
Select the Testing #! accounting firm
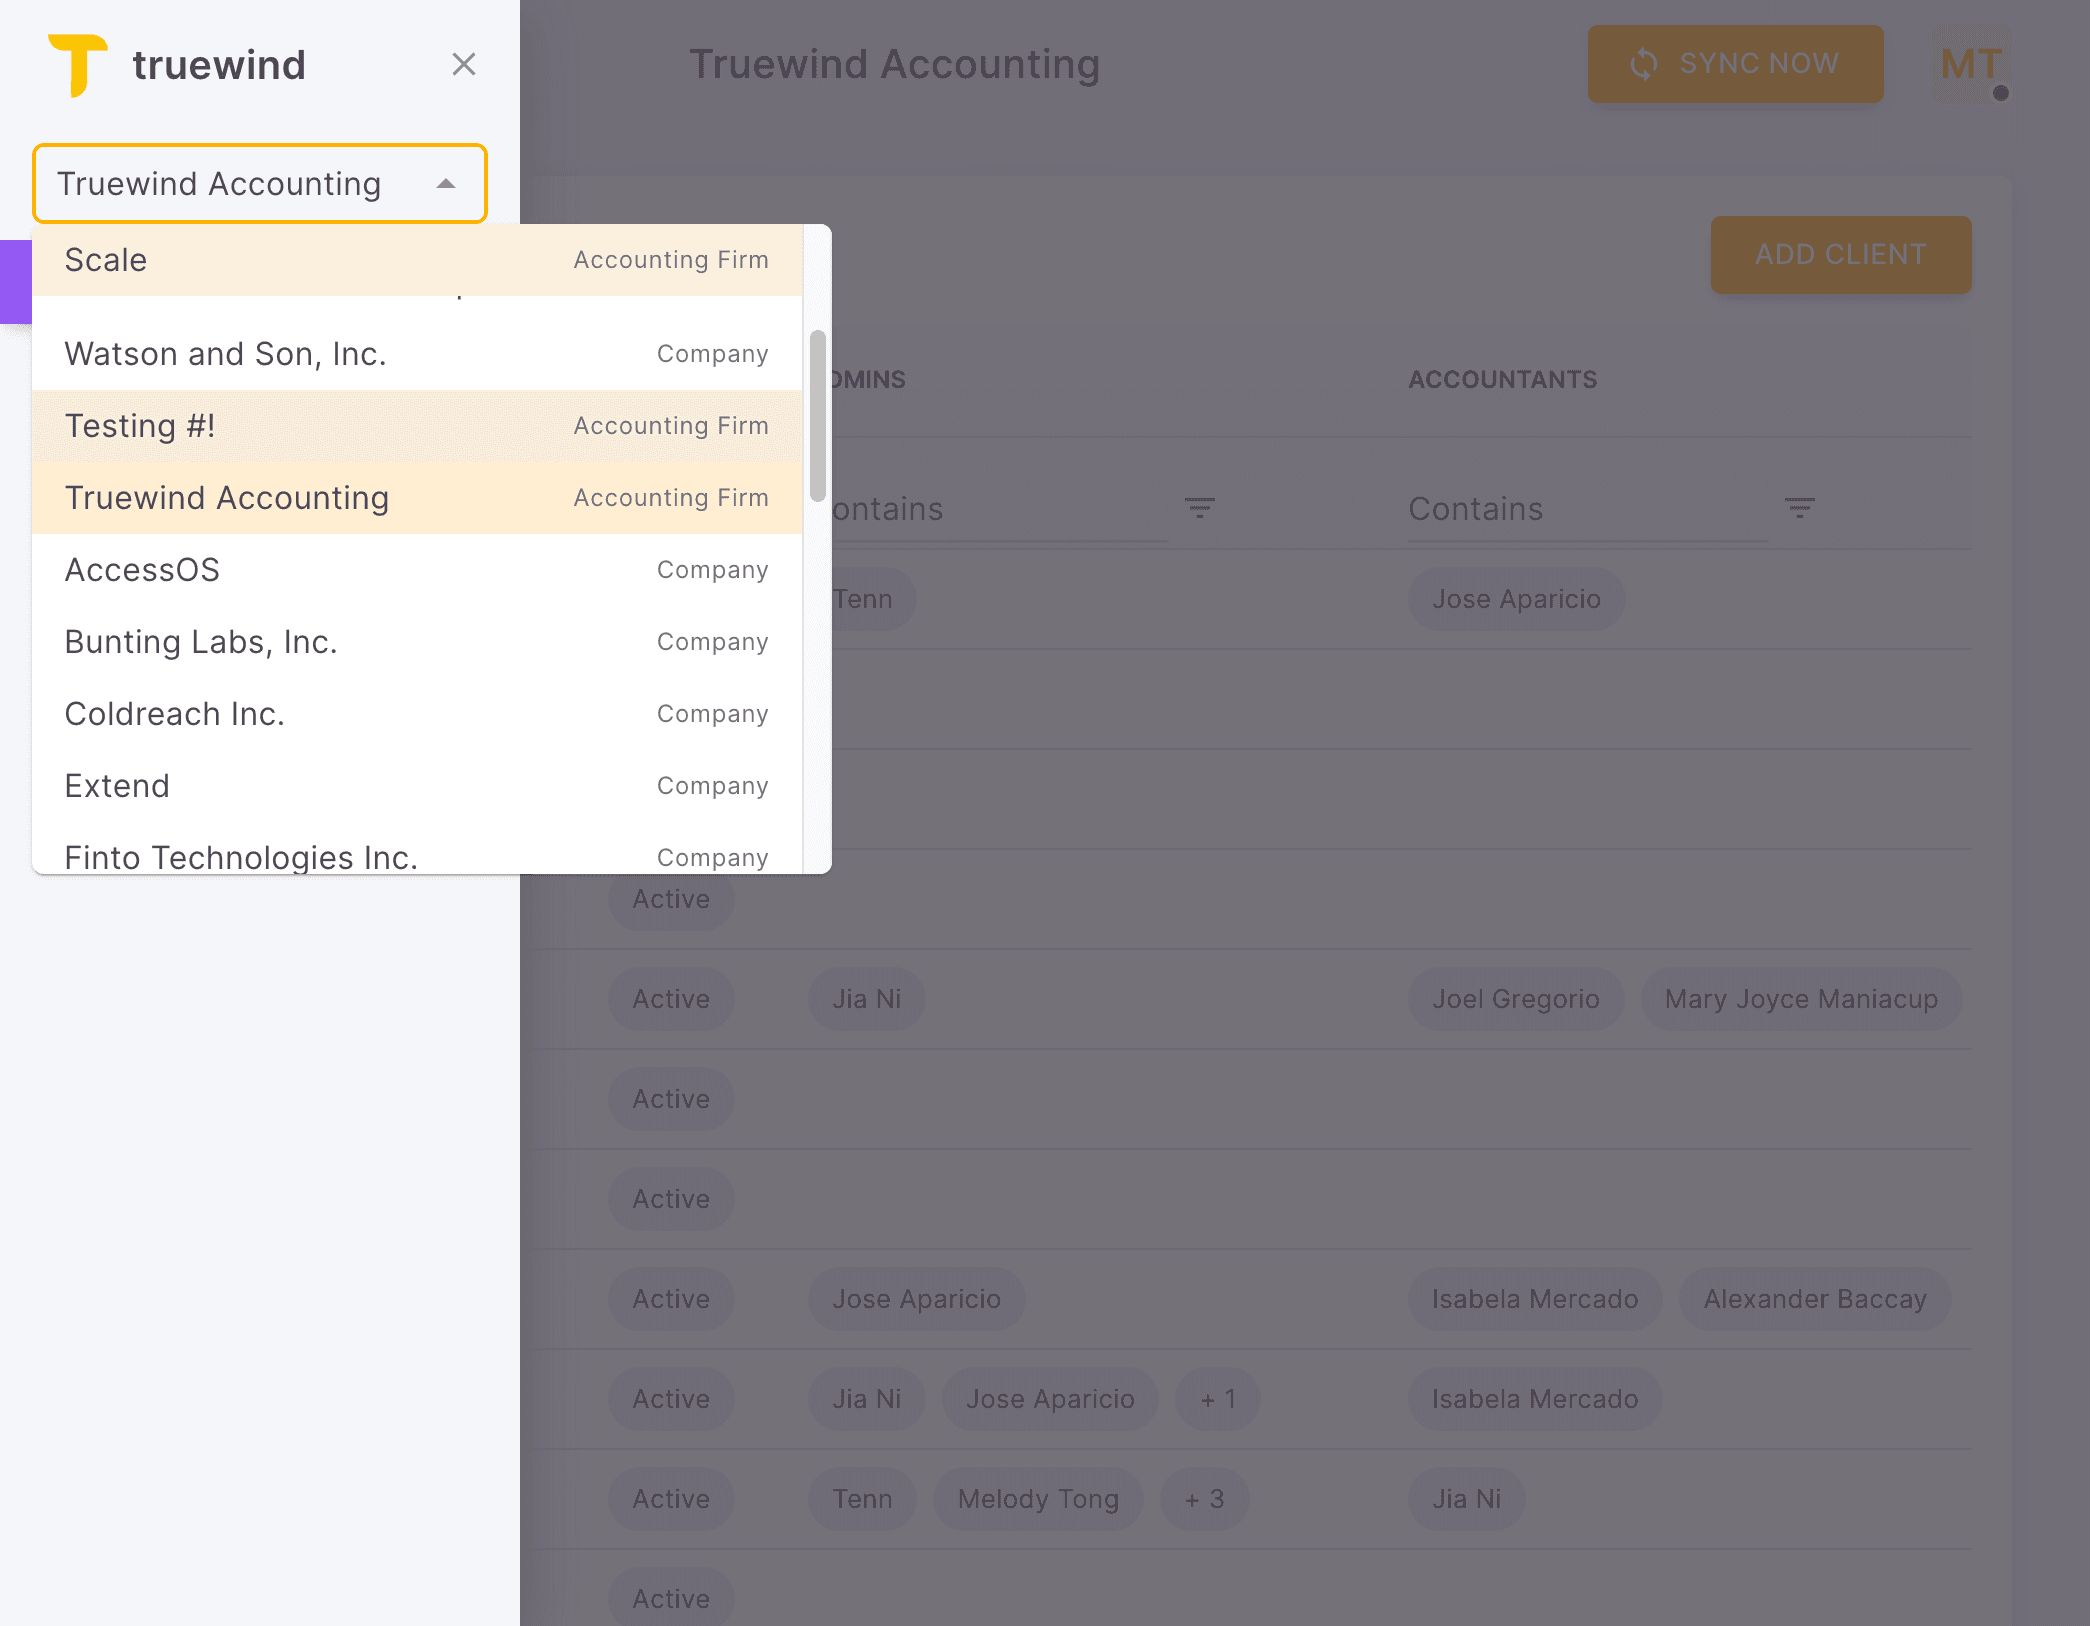pyautogui.click(x=140, y=425)
